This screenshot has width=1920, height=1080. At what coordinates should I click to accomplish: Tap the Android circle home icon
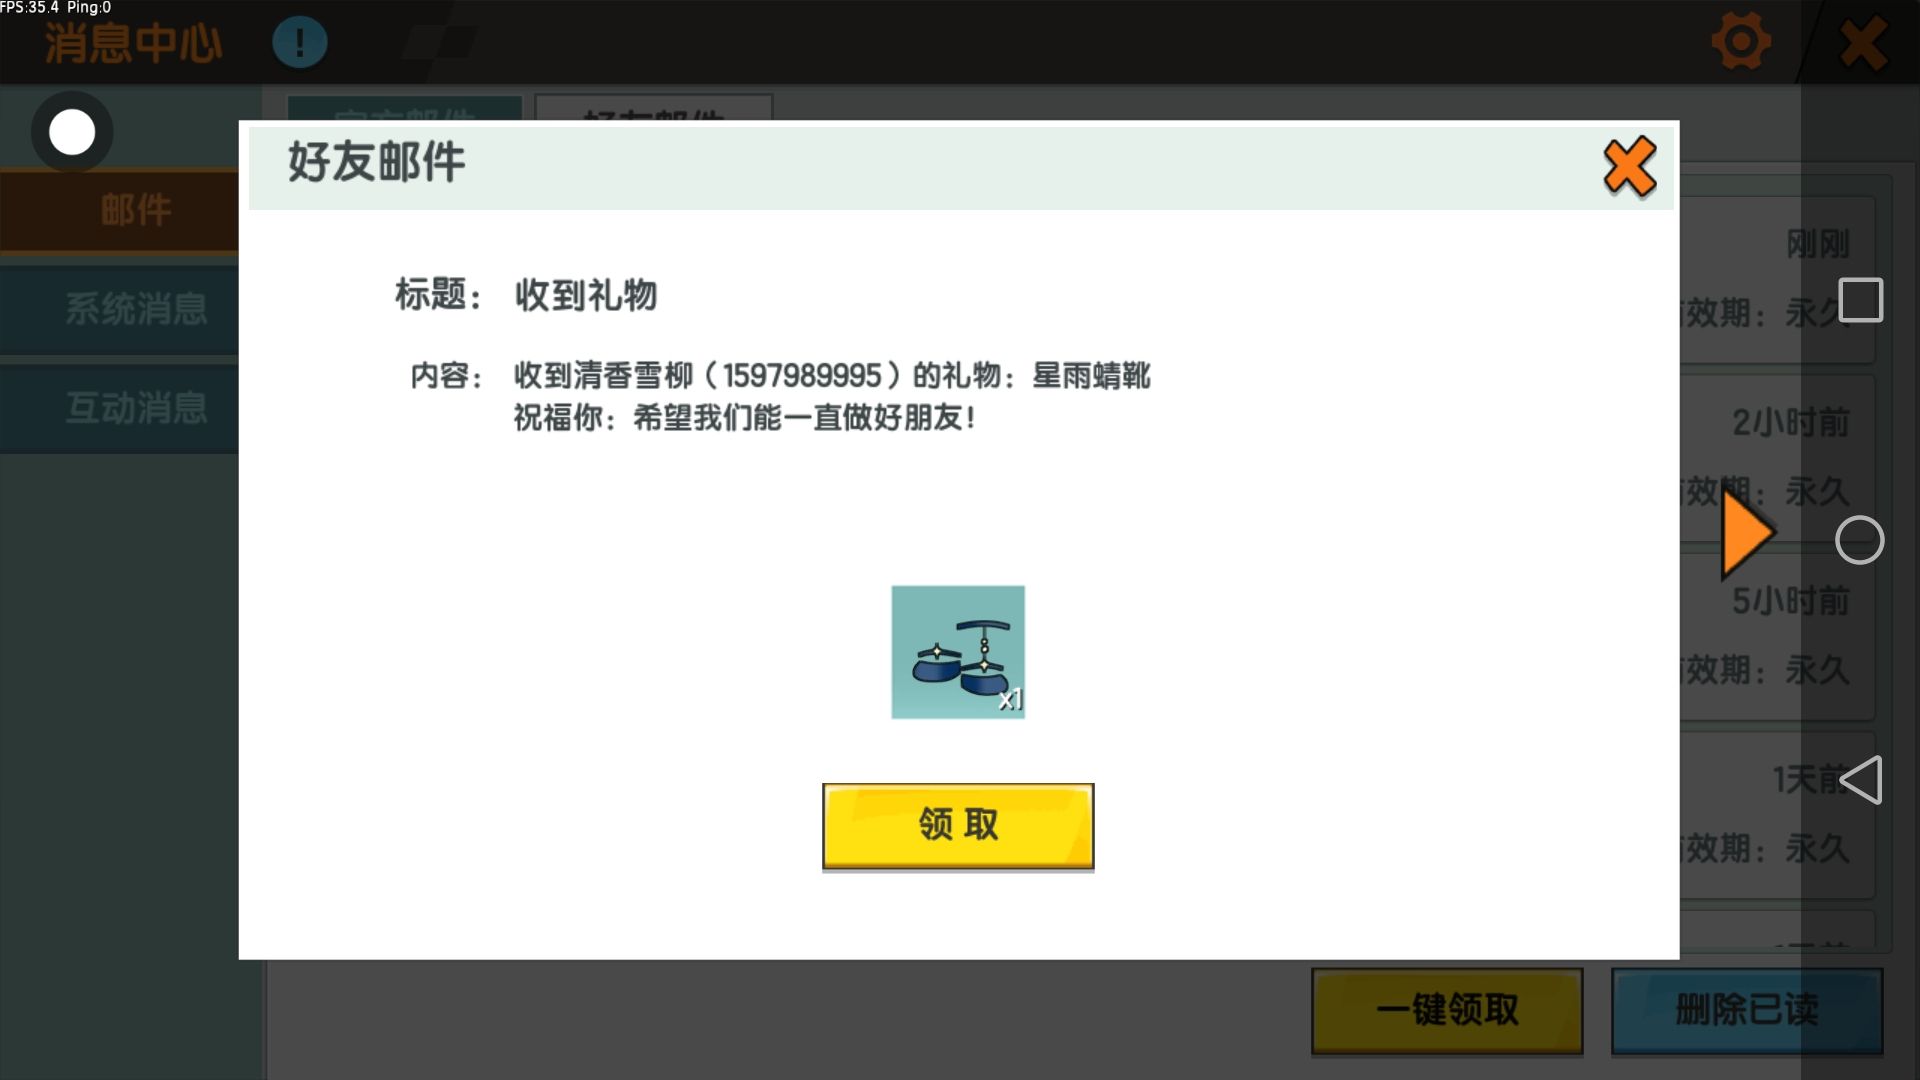(x=1859, y=541)
